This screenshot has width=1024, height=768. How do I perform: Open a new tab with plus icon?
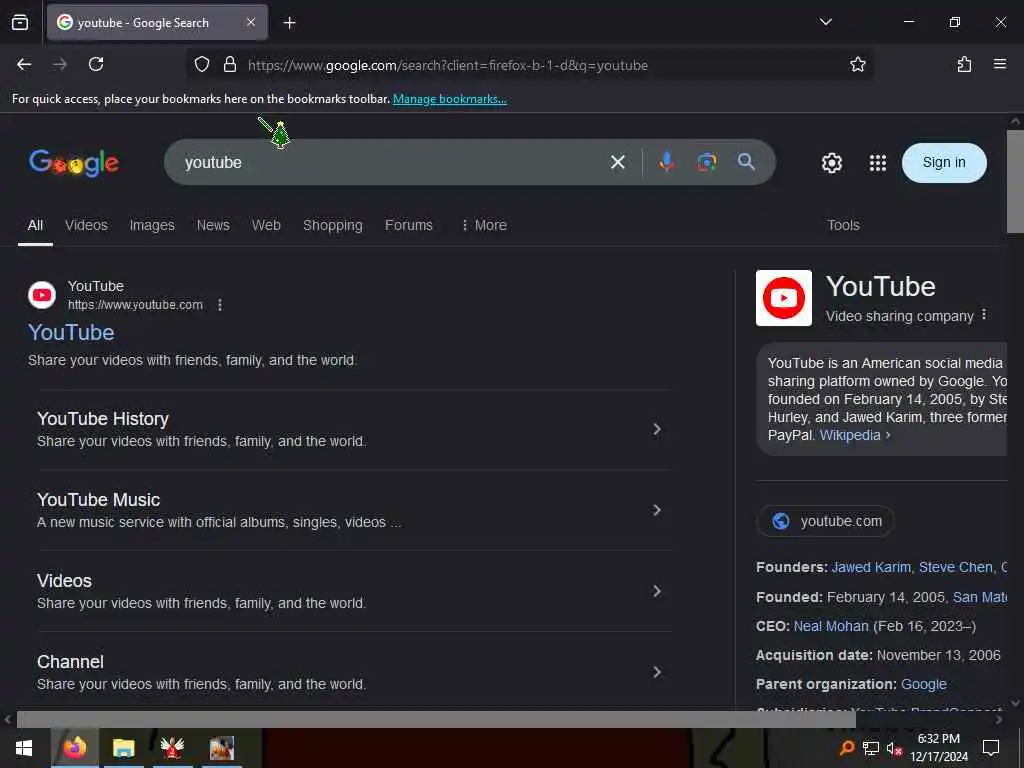[289, 23]
